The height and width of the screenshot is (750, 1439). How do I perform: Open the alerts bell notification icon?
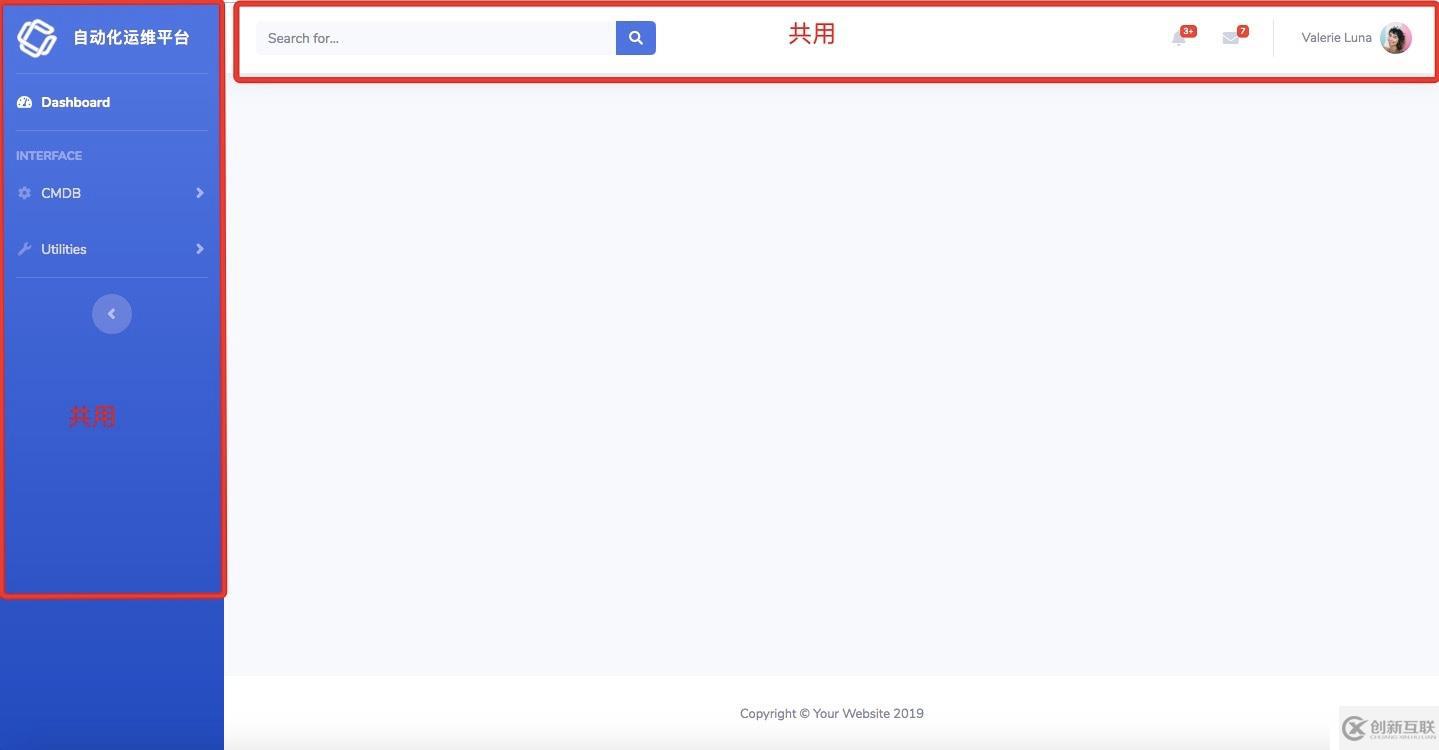[x=1181, y=35]
